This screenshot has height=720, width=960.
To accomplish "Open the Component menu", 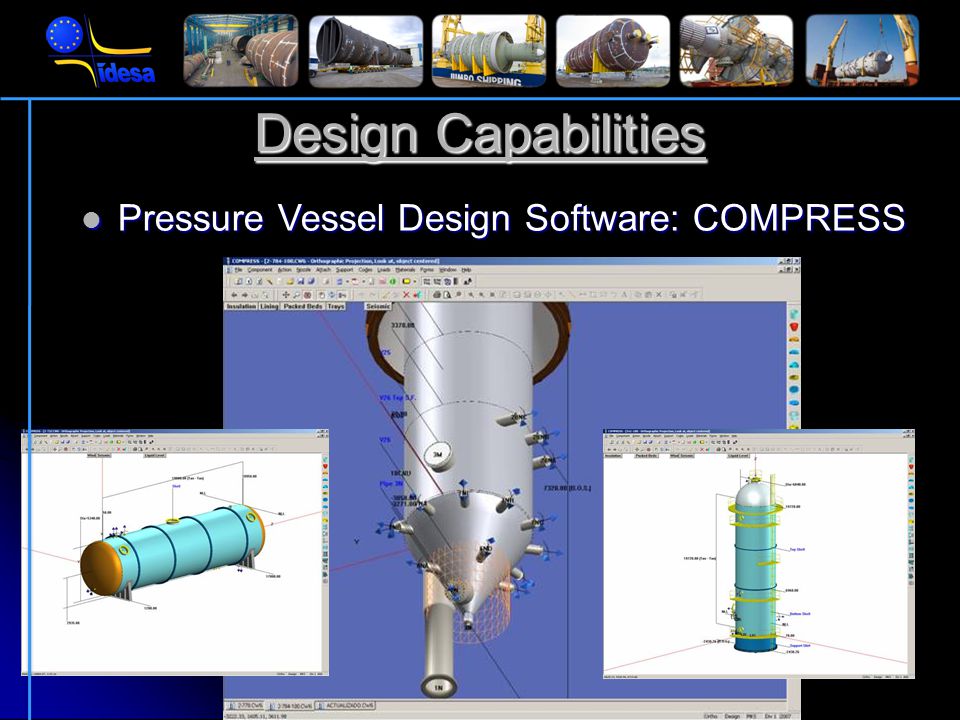I will (x=260, y=269).
